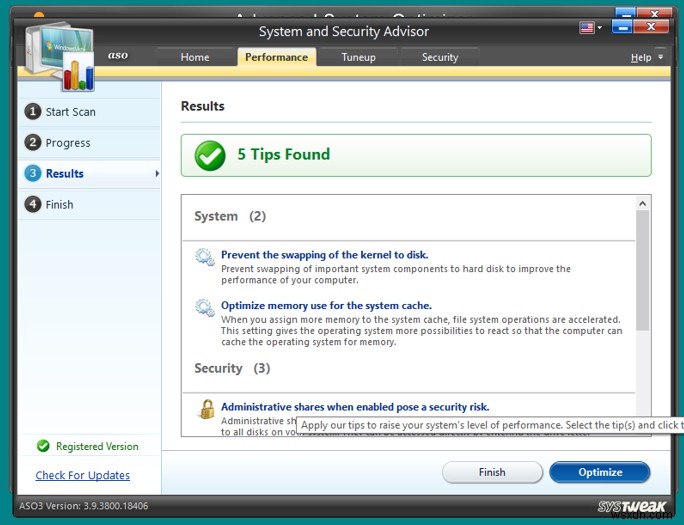The image size is (684, 525).
Task: Click the step 4 number icon
Action: tap(33, 204)
